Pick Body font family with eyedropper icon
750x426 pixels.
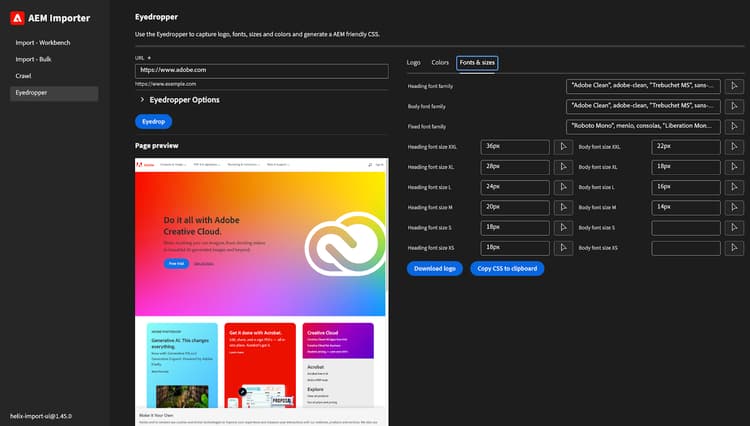pos(734,106)
